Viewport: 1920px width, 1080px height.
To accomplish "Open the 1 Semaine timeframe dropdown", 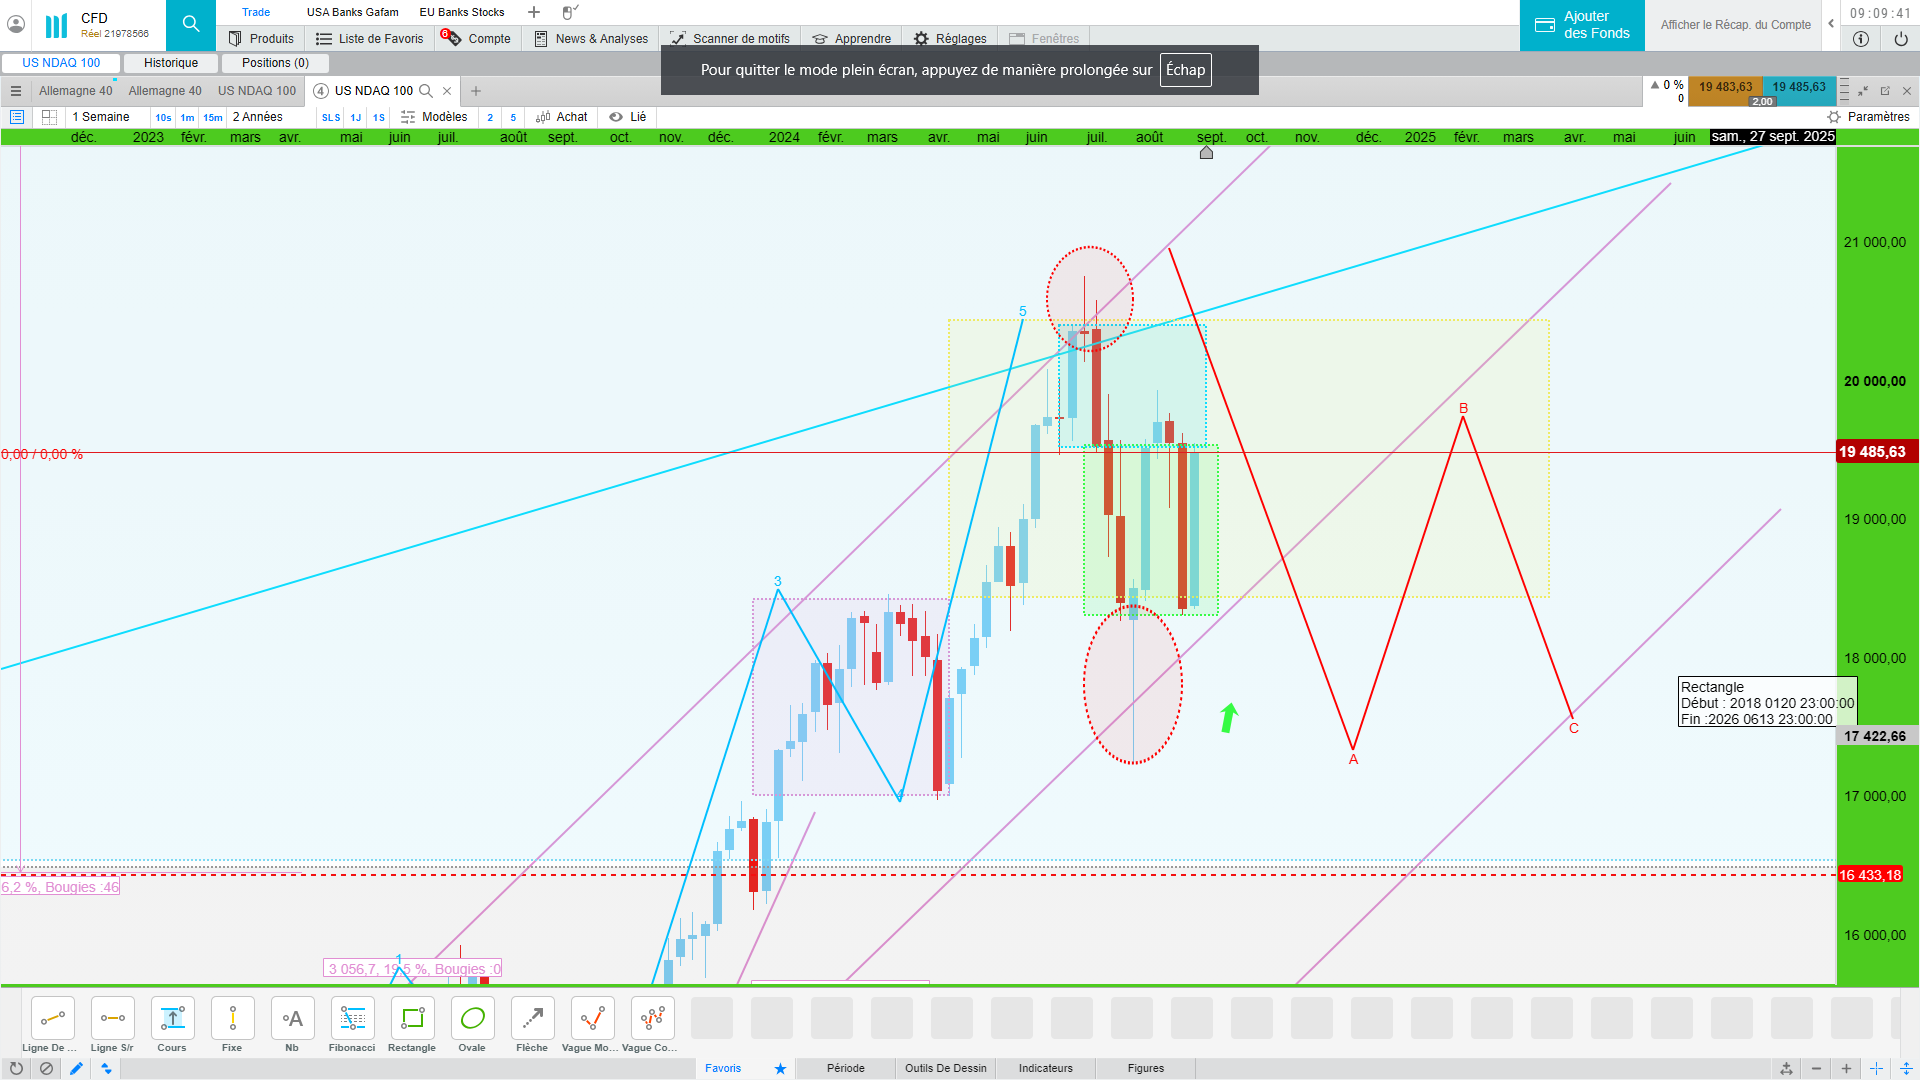I will [x=101, y=117].
